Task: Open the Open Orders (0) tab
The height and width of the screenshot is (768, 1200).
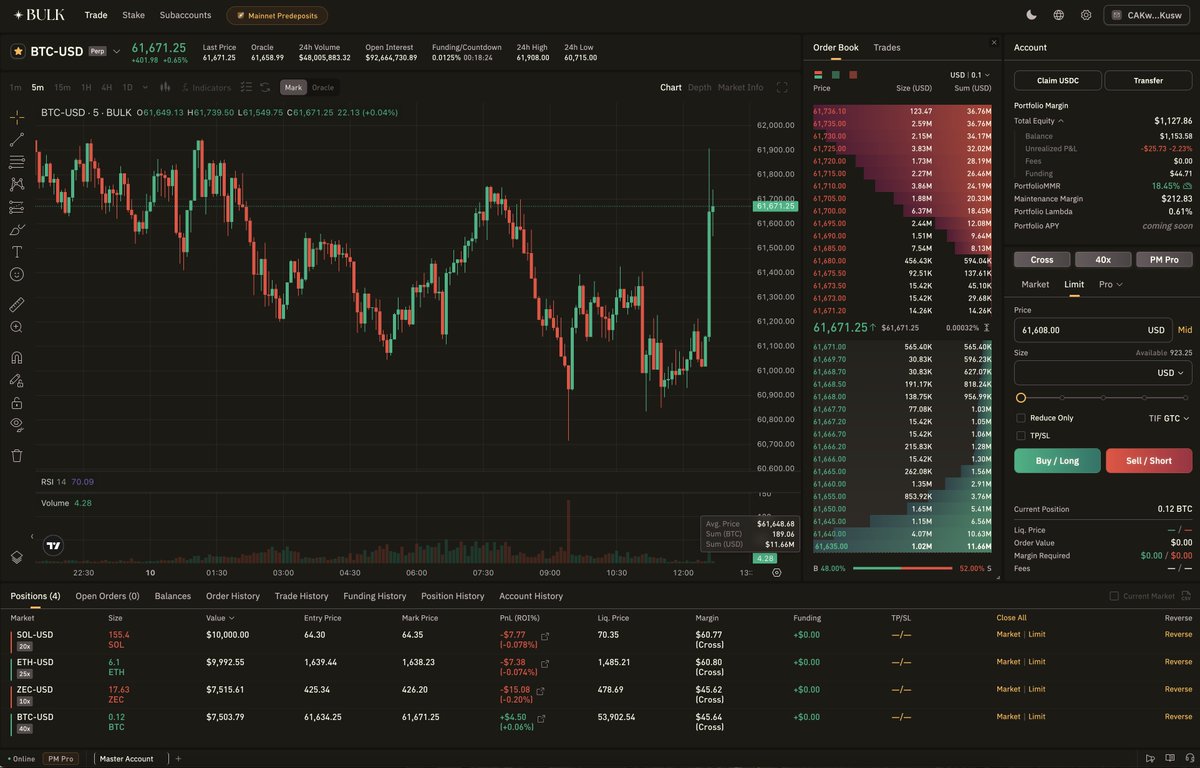Action: coord(107,596)
